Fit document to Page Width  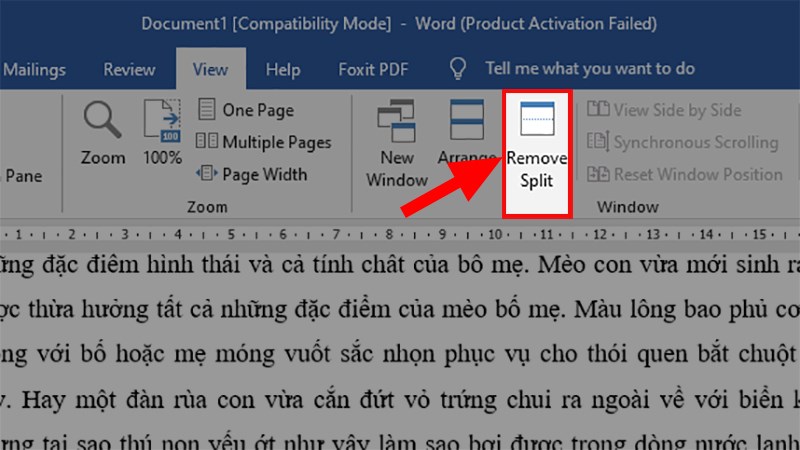[252, 174]
